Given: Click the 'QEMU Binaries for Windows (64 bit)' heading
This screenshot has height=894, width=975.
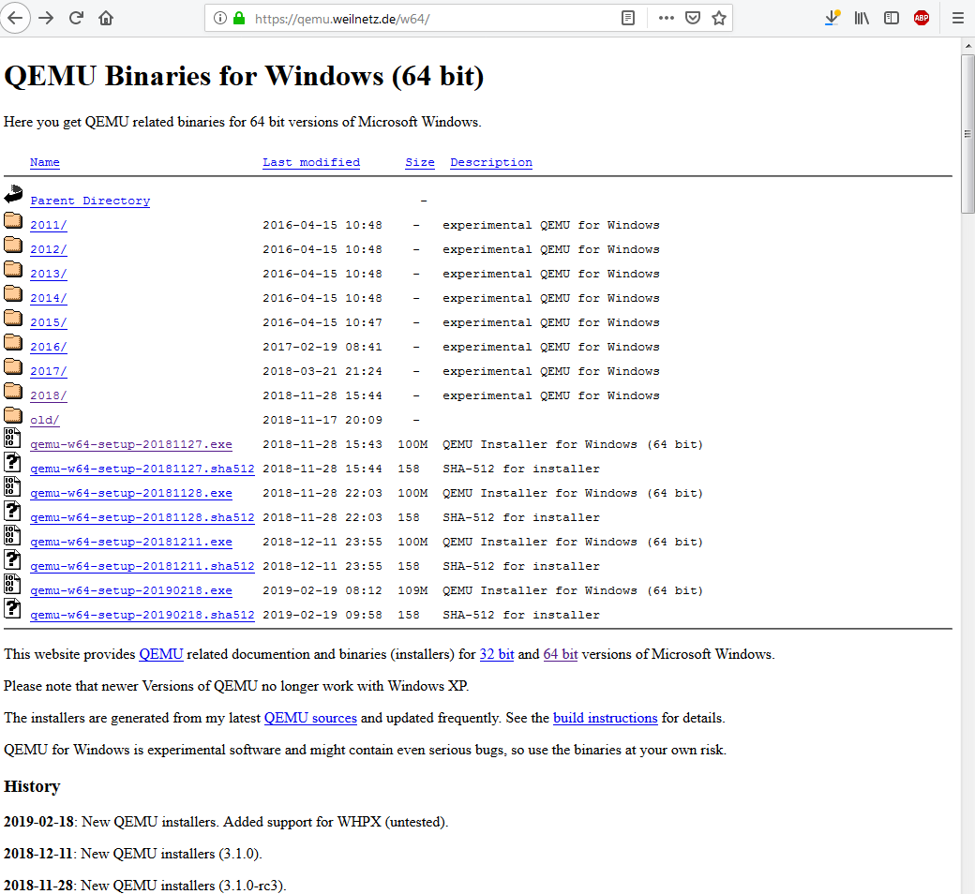Looking at the screenshot, I should click(244, 76).
